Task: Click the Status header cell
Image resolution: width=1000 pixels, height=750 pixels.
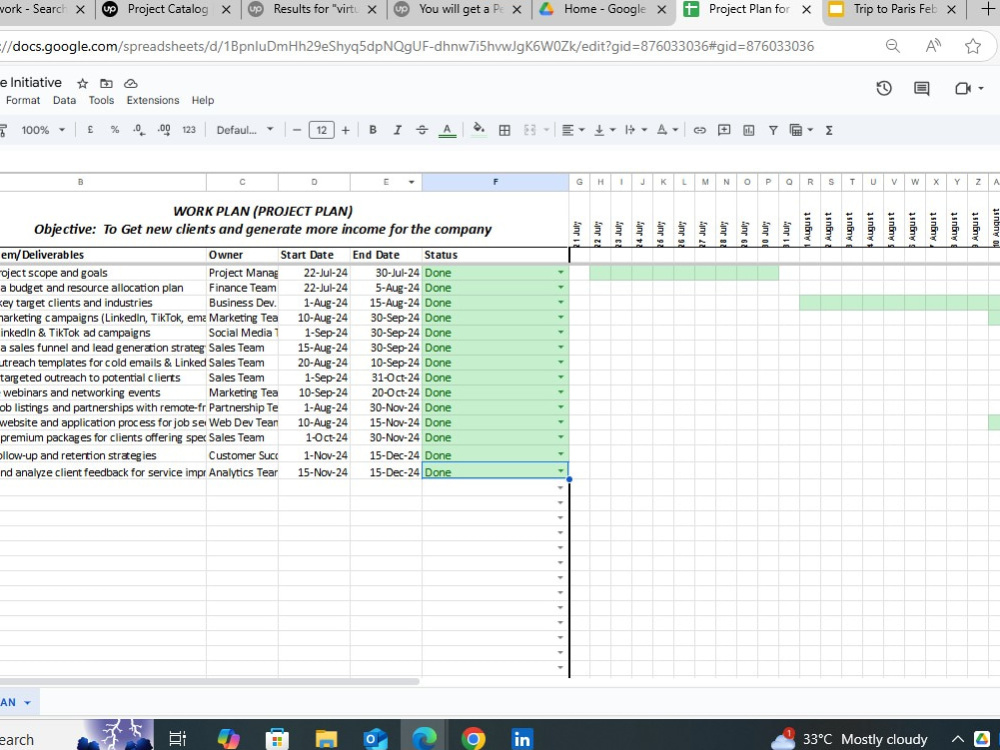Action: point(496,254)
